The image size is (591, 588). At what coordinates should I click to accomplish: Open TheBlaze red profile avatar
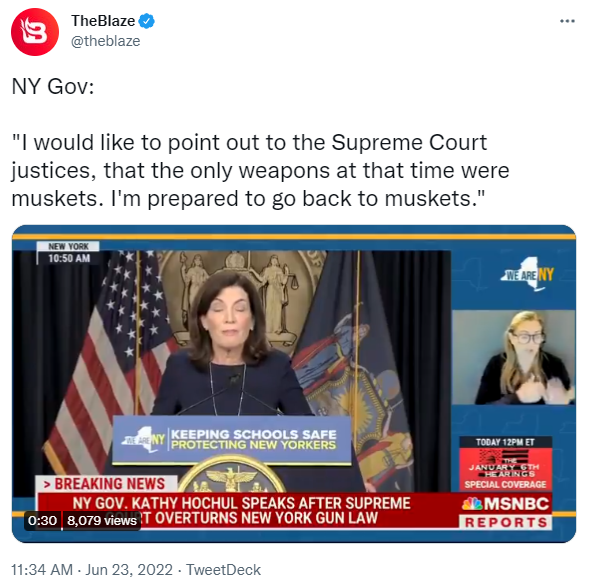tap(35, 32)
